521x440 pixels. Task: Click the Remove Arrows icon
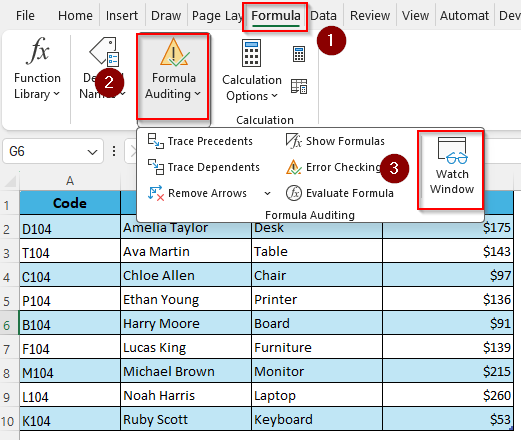pos(156,193)
